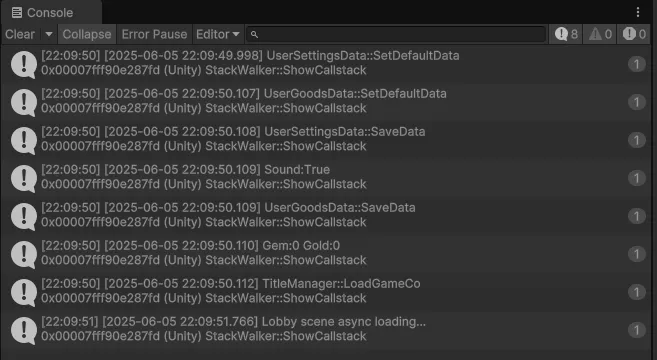The width and height of the screenshot is (657, 360).
Task: Select the UserGoodsData::SetDefaultData log icon
Action: pos(24,102)
